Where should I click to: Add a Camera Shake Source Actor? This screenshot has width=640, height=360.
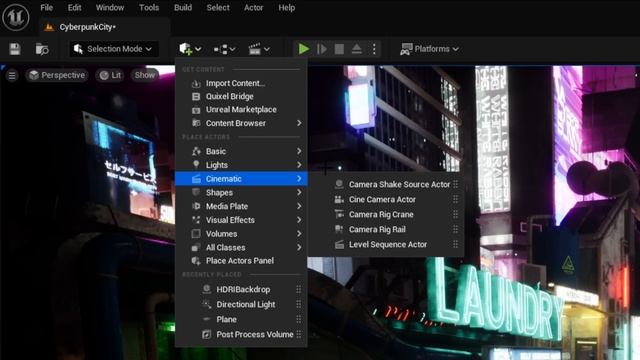(386, 184)
